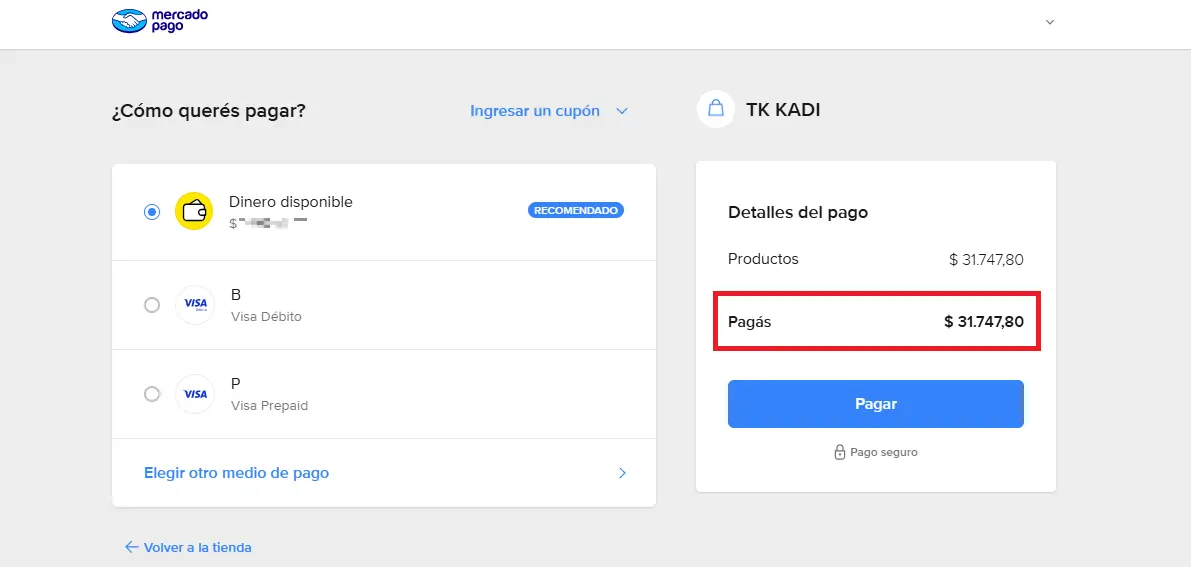Viewport: 1191px width, 567px height.
Task: Click the Visa Prepaid card logo
Action: (195, 394)
